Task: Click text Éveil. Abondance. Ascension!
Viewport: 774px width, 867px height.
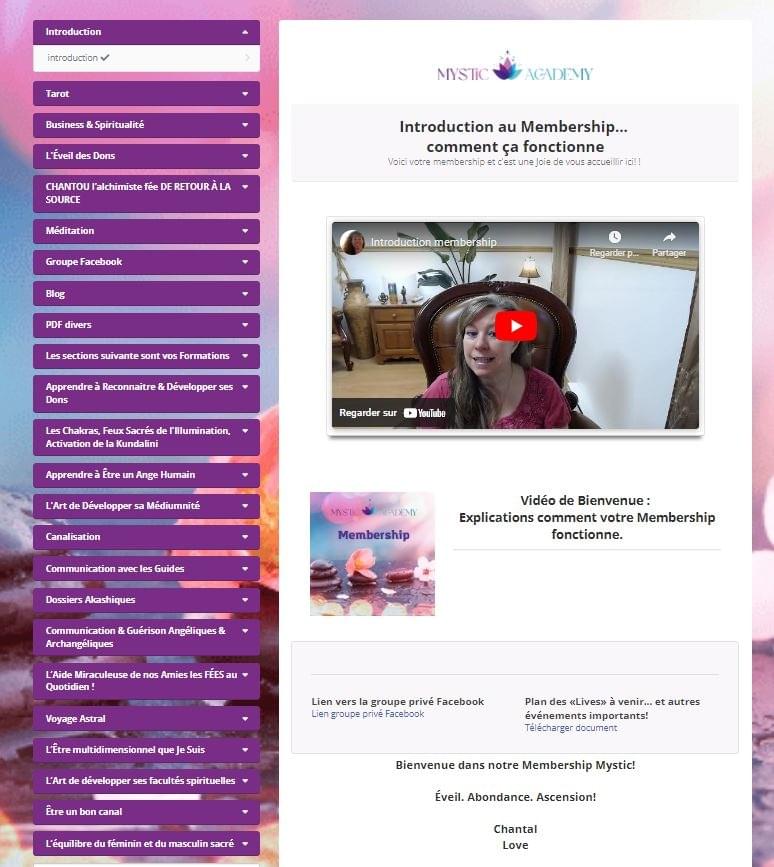Action: pyautogui.click(x=515, y=797)
